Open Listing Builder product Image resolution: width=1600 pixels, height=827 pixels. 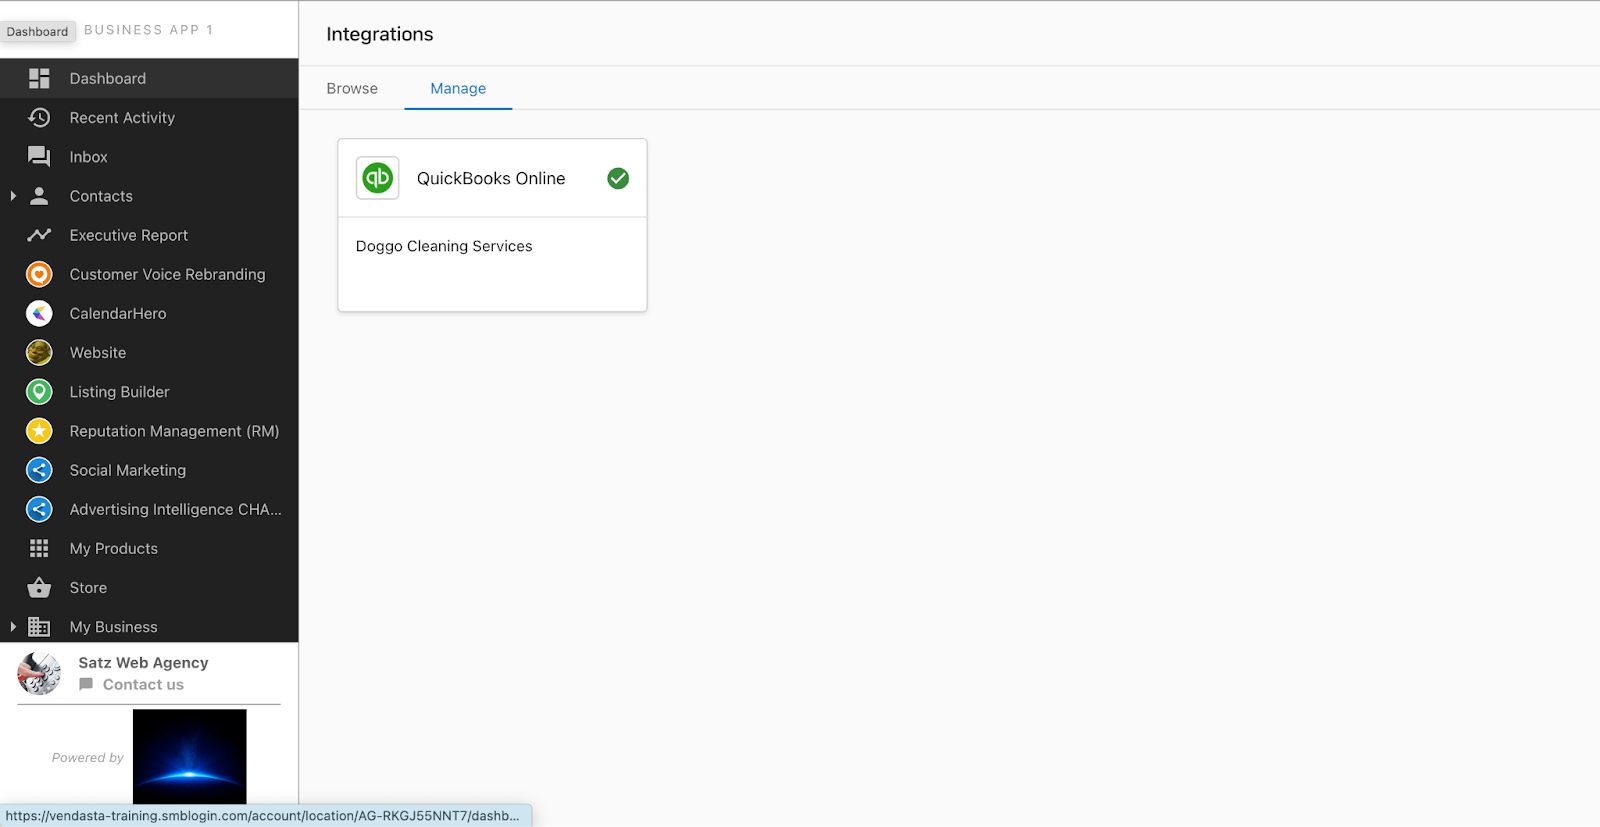pyautogui.click(x=149, y=392)
